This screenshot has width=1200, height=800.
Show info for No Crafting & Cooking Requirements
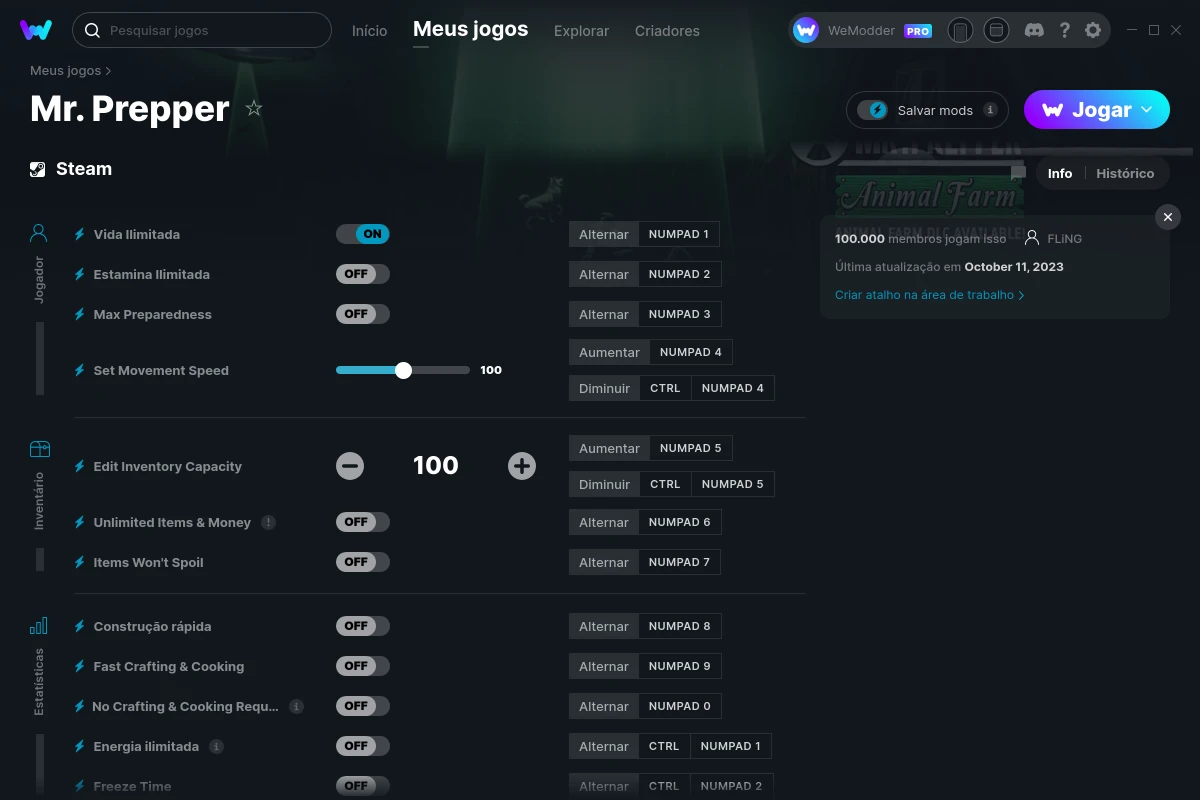tap(296, 706)
